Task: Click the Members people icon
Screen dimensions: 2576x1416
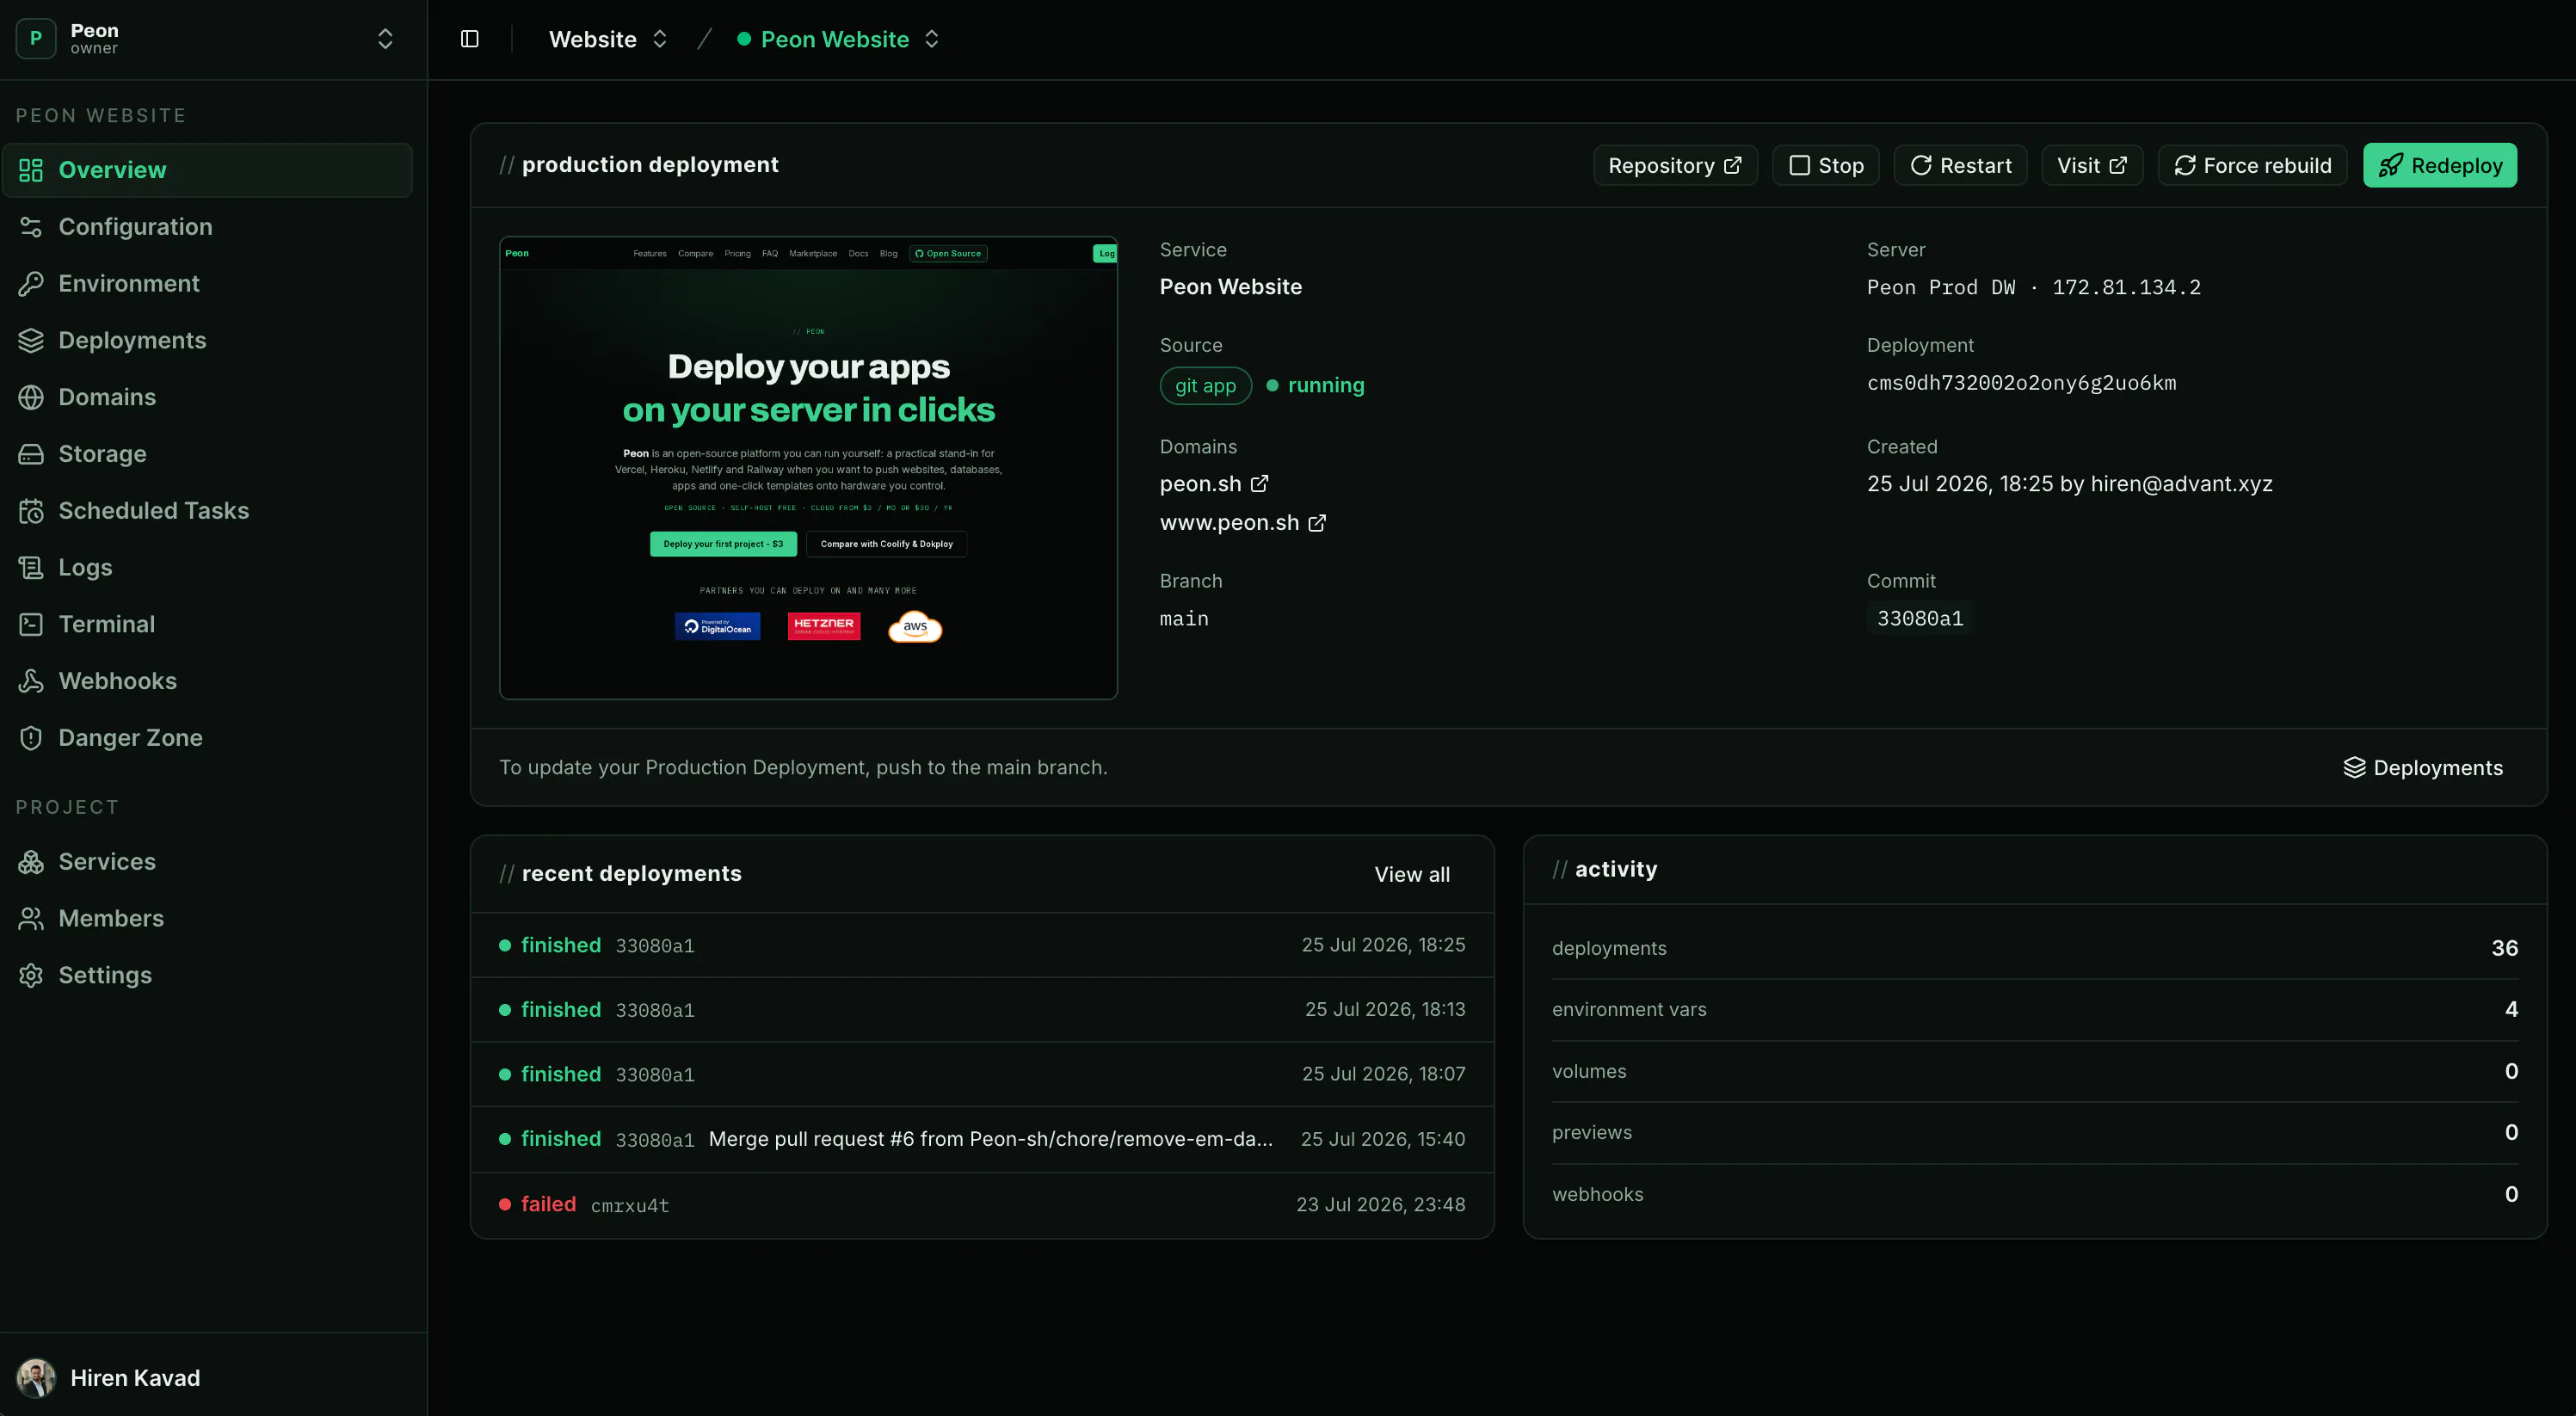Action: pyautogui.click(x=31, y=919)
